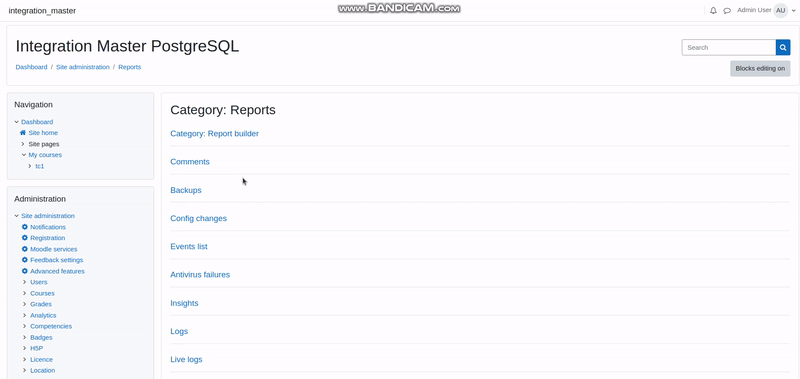Viewport: 800px width, 379px height.
Task: Open the Insights report
Action: click(x=184, y=303)
